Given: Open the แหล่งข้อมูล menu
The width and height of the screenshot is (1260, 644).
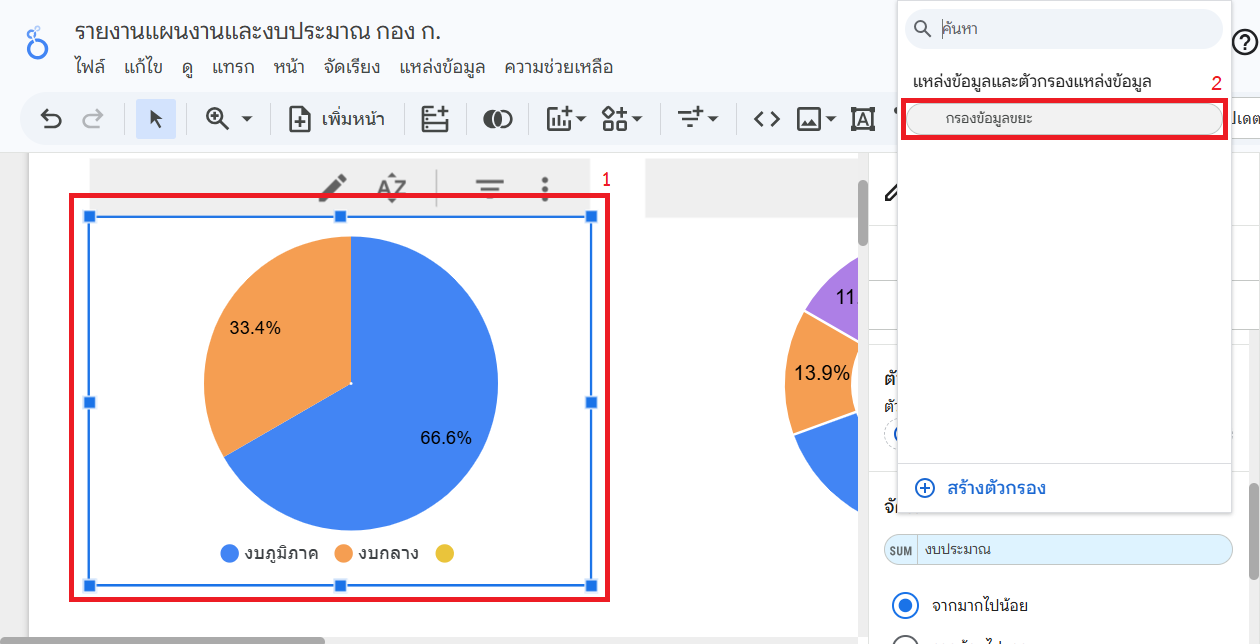Looking at the screenshot, I should [x=442, y=67].
